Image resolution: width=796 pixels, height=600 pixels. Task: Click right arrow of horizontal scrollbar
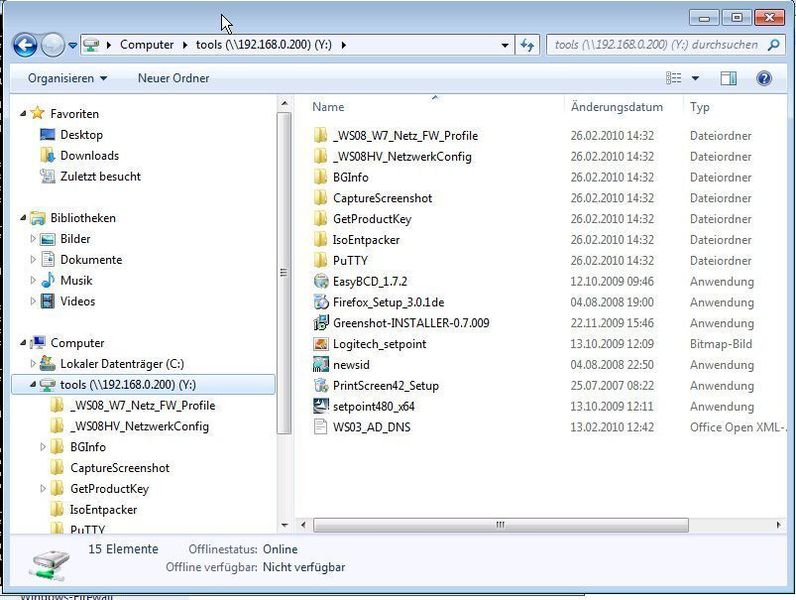click(778, 525)
